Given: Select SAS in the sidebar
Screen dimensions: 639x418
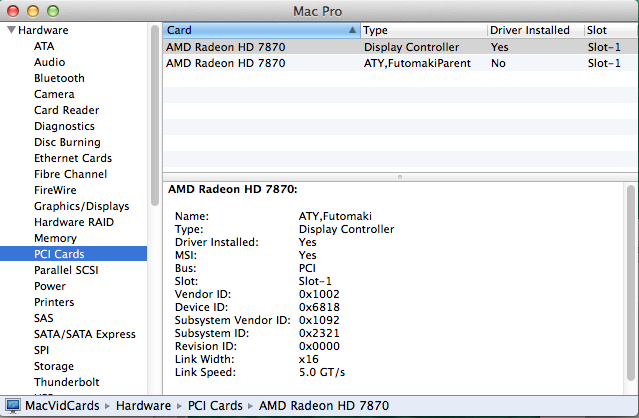Looking at the screenshot, I should [43, 318].
